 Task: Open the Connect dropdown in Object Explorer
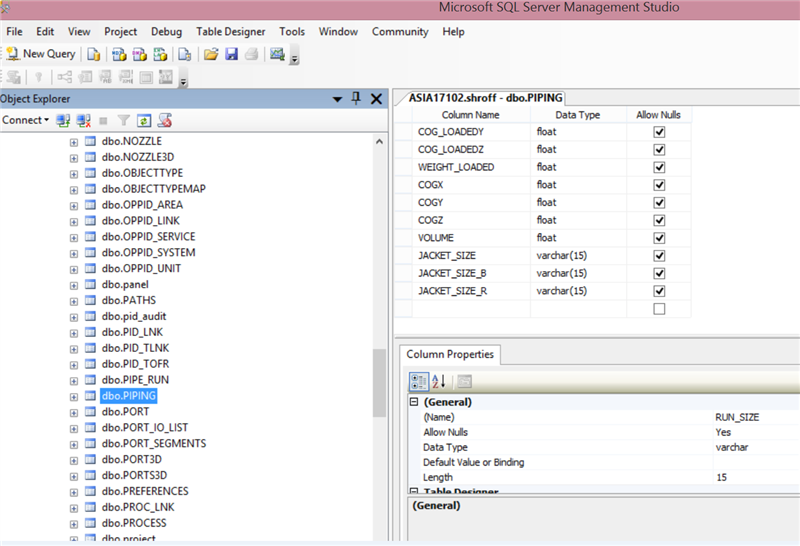coord(26,120)
